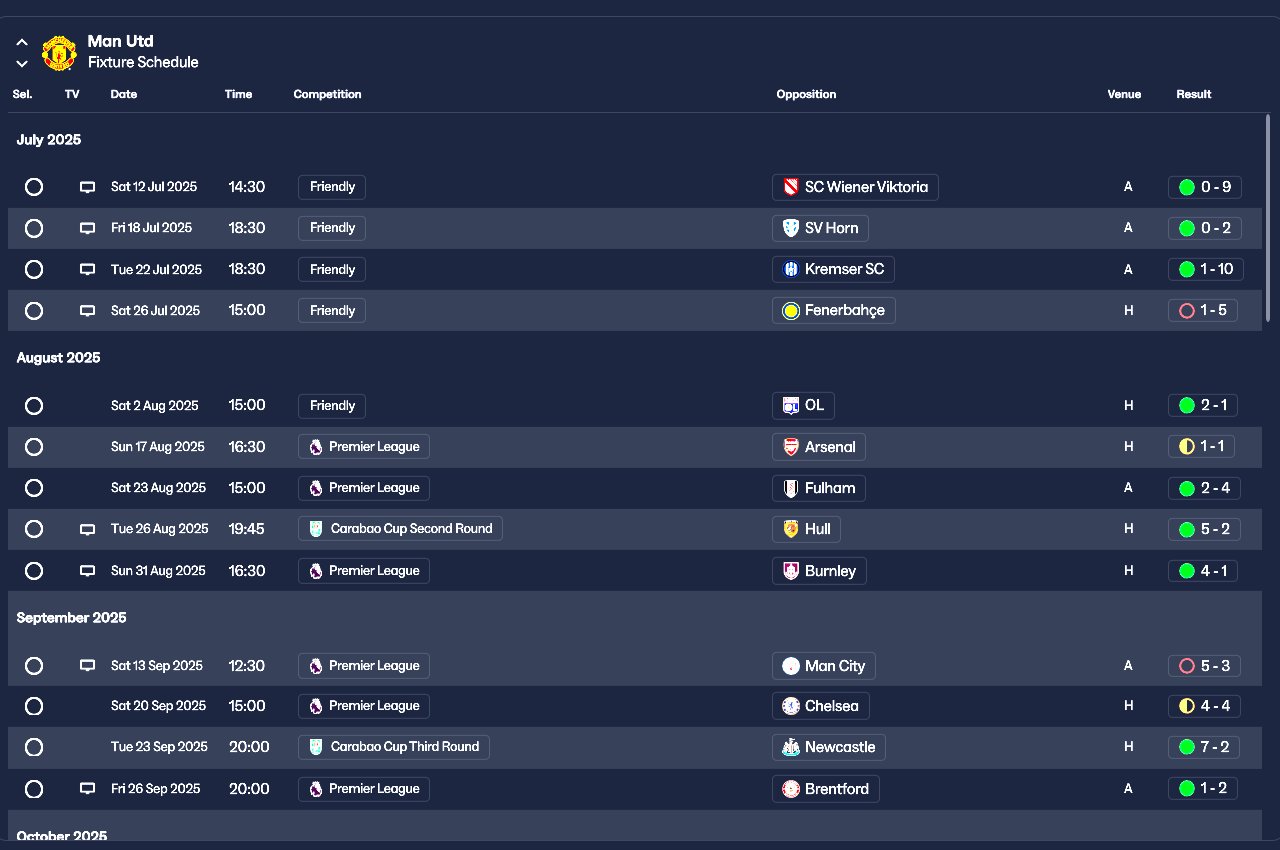Image resolution: width=1280 pixels, height=850 pixels.
Task: Open the Carabao Cup Second Round competition
Action: (x=400, y=529)
